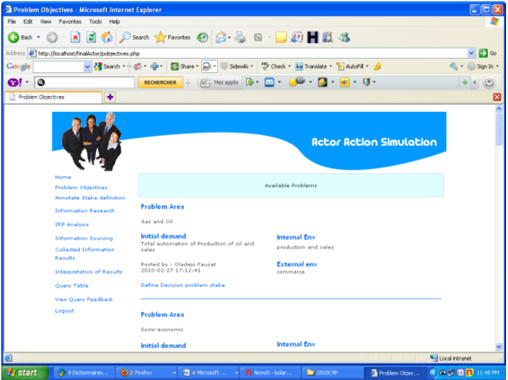Click the Windows start button
The image size is (508, 380).
click(25, 373)
